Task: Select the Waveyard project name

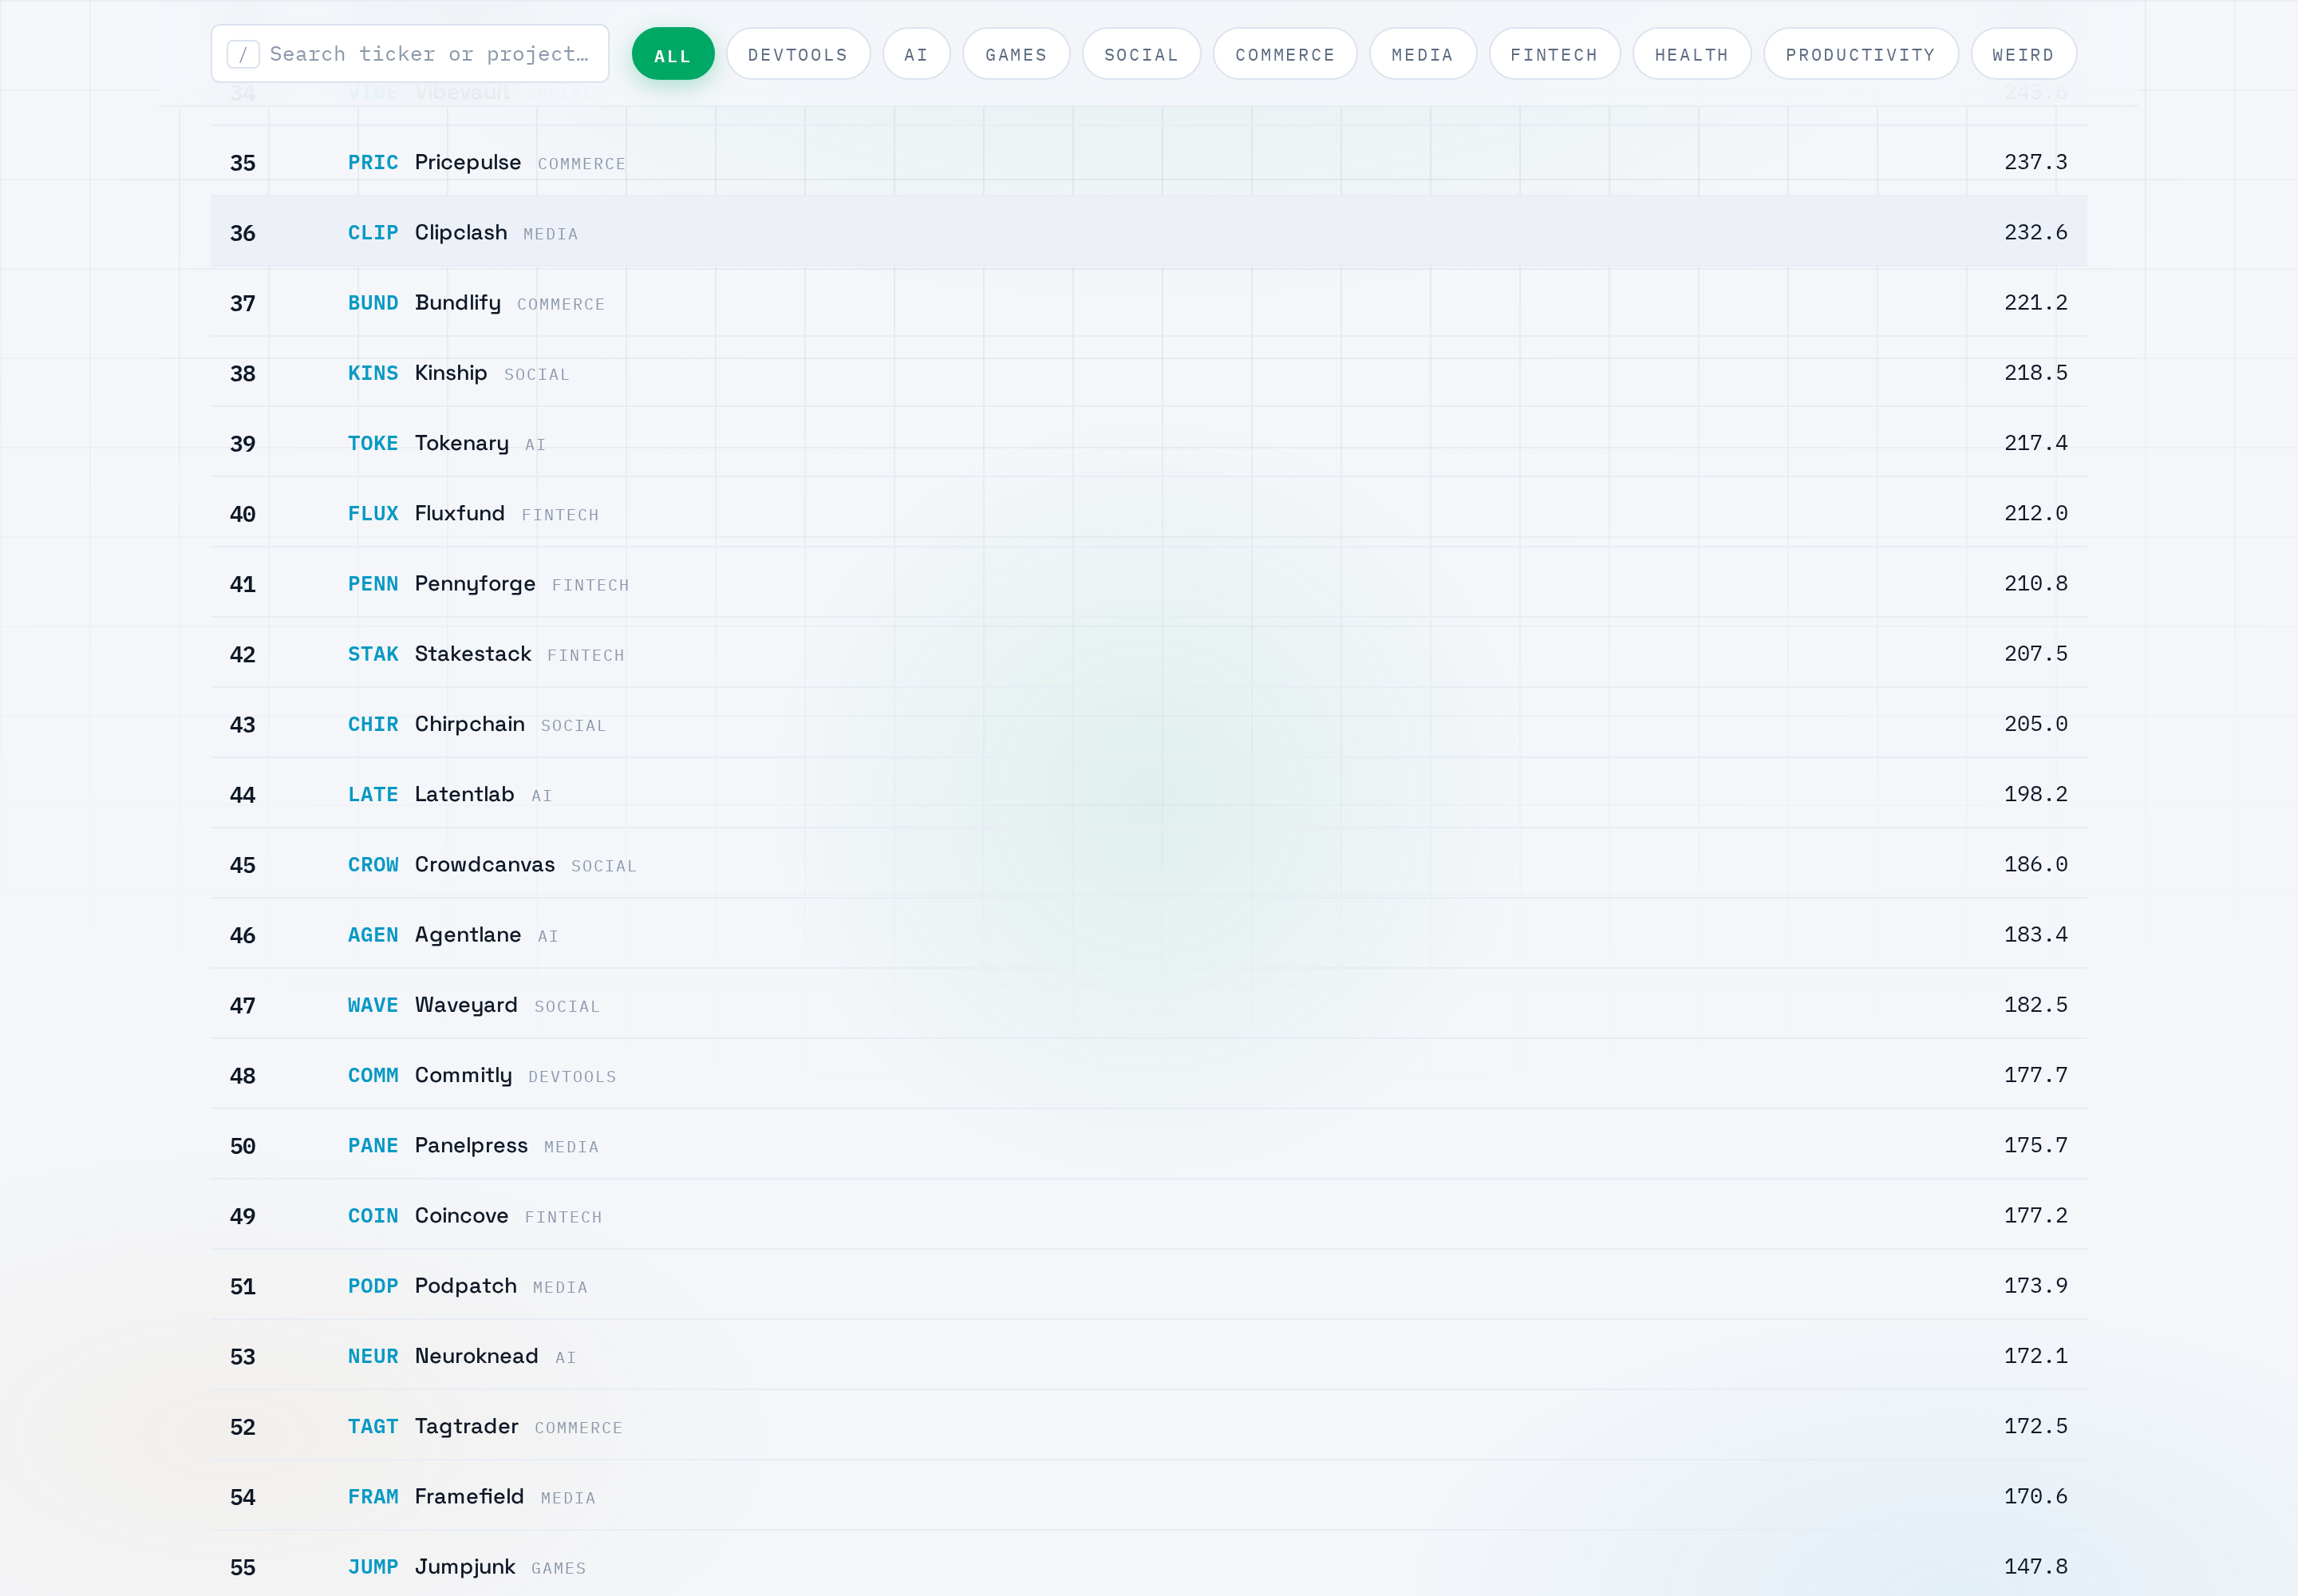Action: [466, 1004]
